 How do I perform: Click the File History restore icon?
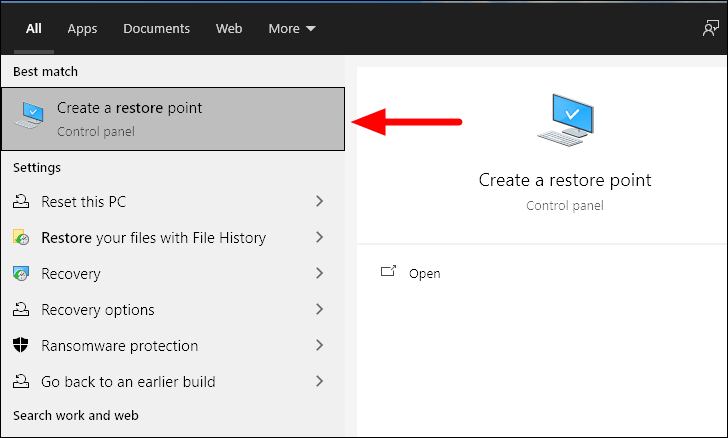pos(21,237)
